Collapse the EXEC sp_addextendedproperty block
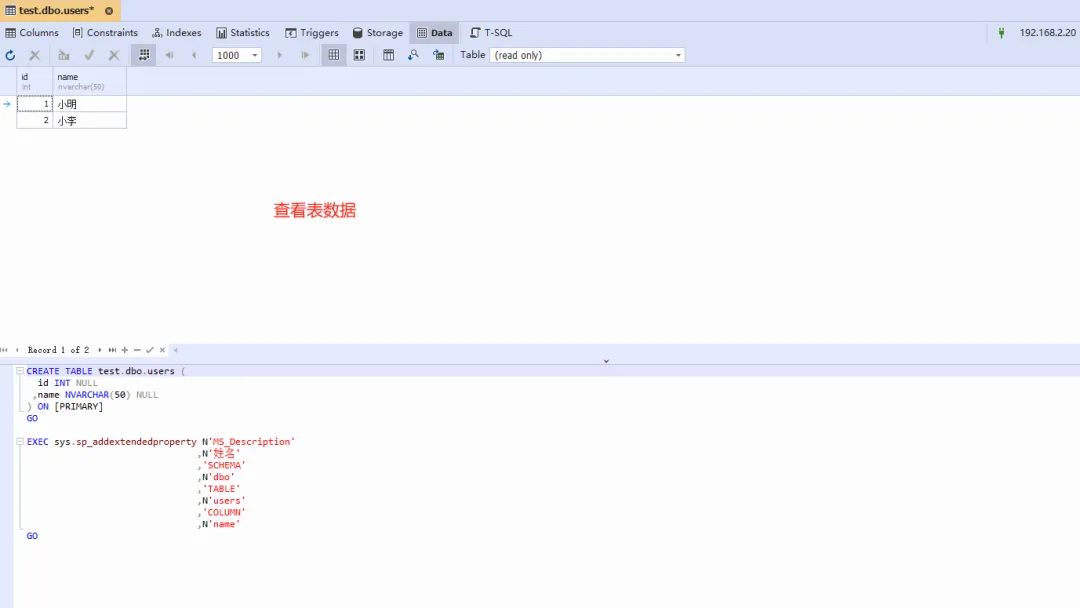Screen dimensions: 1080x608 click(20, 442)
